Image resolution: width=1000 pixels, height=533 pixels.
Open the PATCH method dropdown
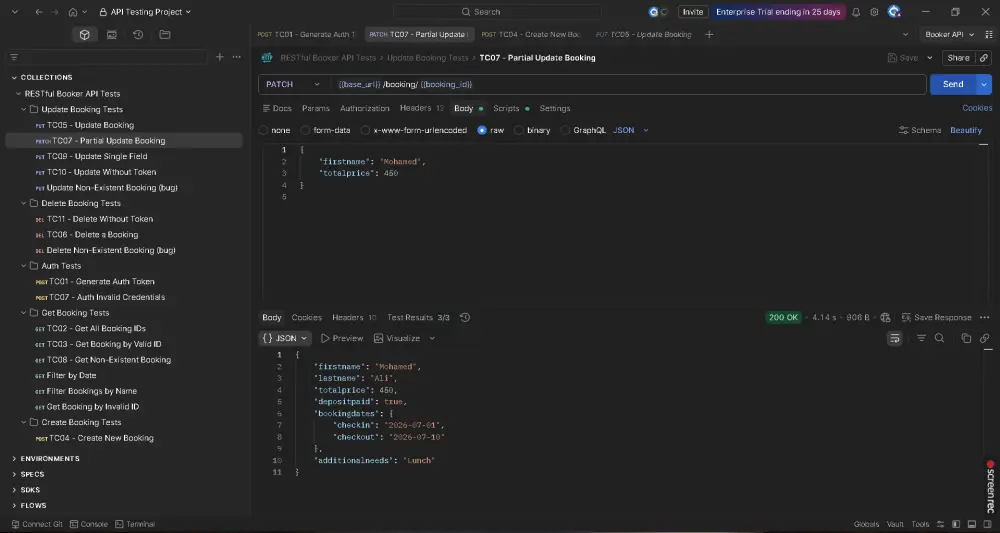click(x=293, y=84)
